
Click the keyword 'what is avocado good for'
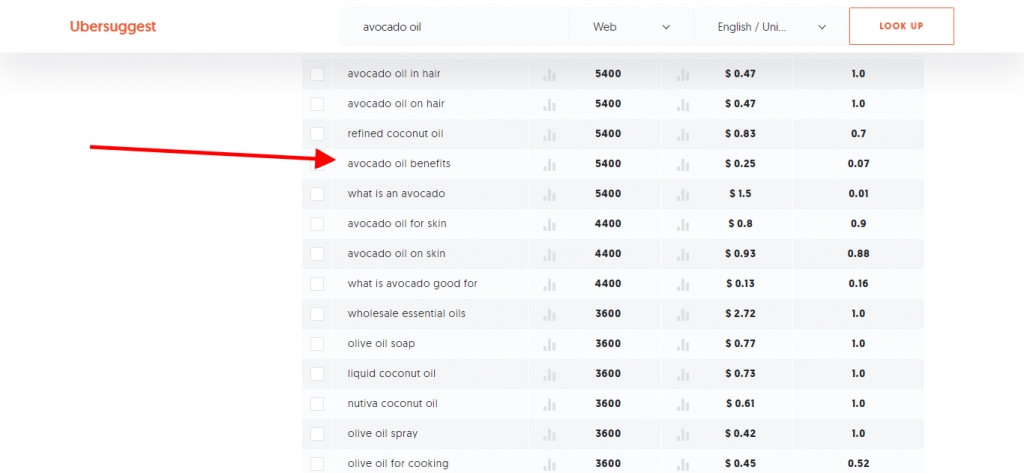click(413, 284)
